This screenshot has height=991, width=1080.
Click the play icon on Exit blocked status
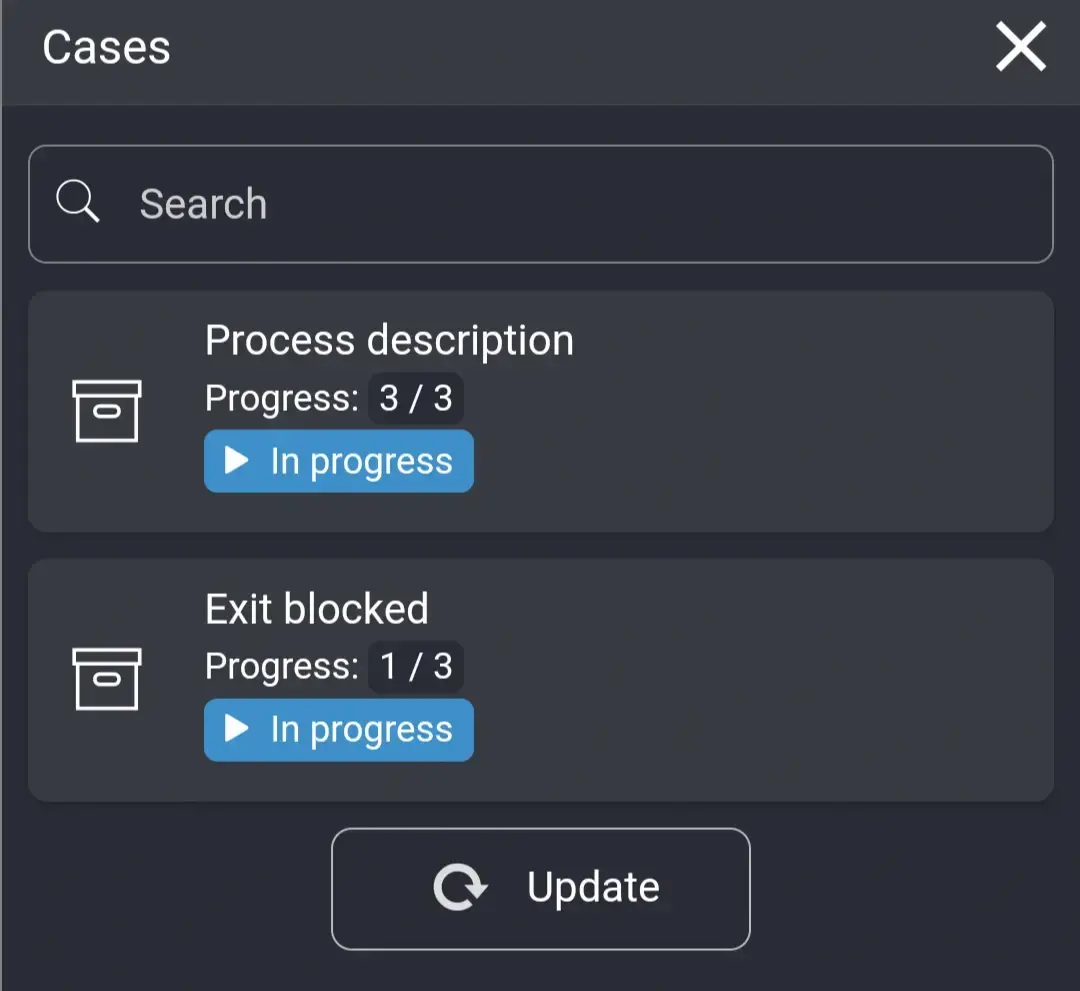(x=236, y=730)
